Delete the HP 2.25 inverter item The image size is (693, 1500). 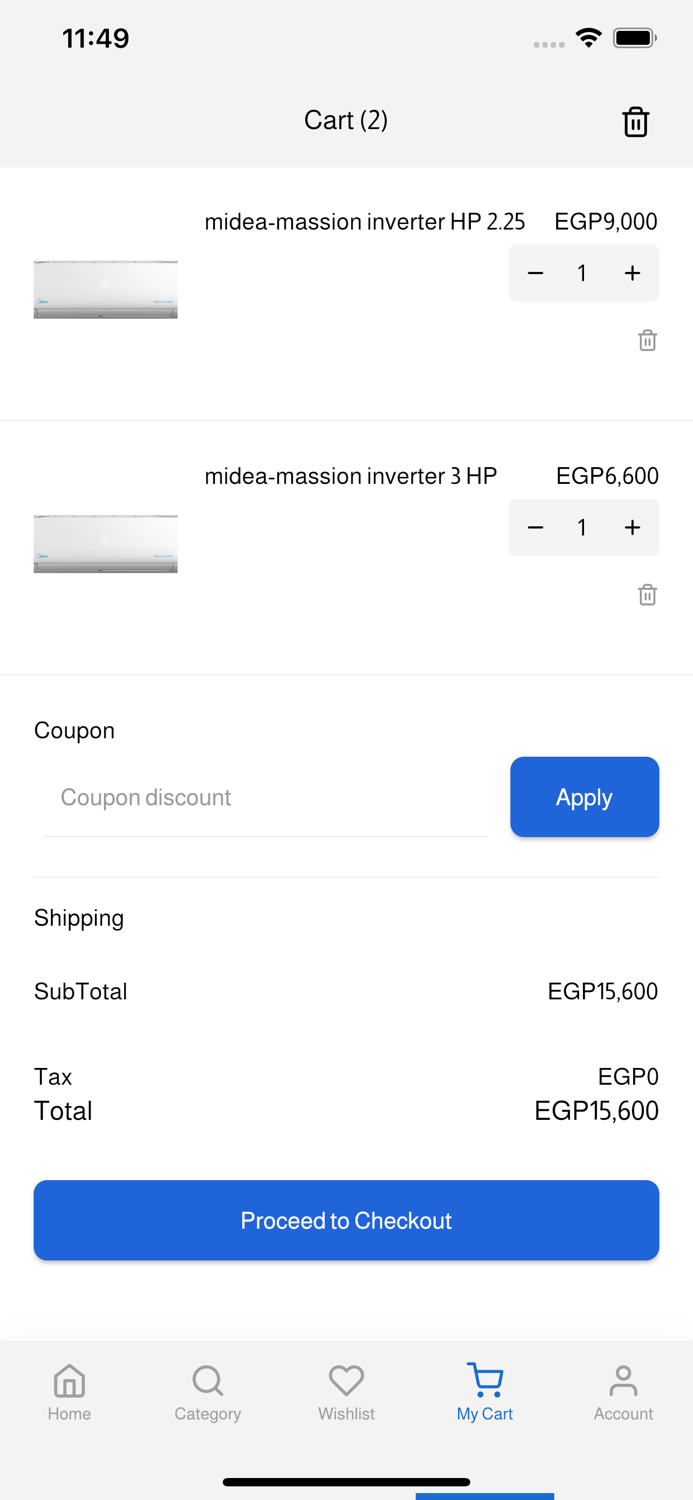pyautogui.click(x=647, y=341)
